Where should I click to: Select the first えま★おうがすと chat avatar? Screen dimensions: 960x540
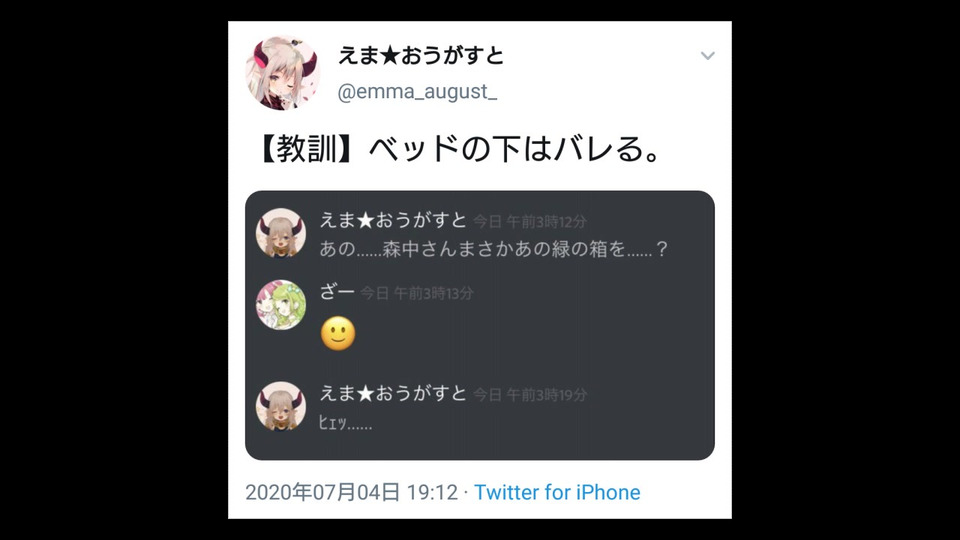coord(280,233)
